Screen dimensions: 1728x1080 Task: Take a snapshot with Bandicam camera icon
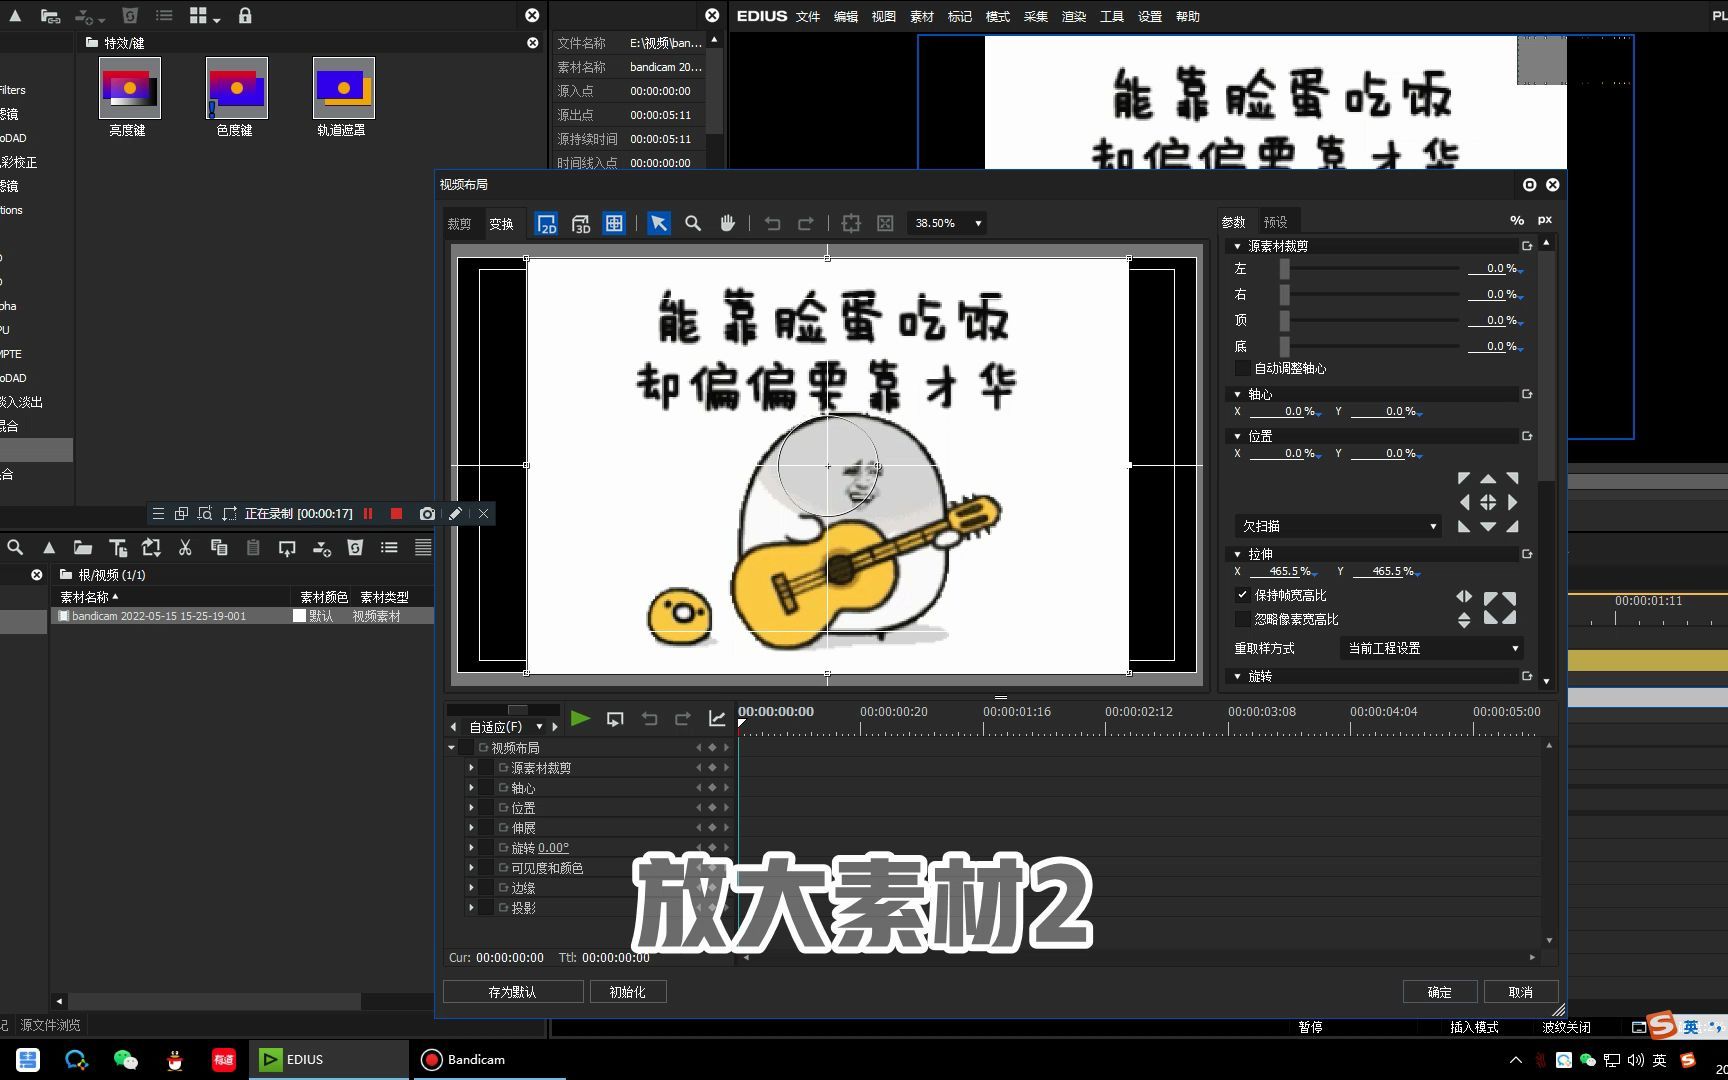pos(427,513)
